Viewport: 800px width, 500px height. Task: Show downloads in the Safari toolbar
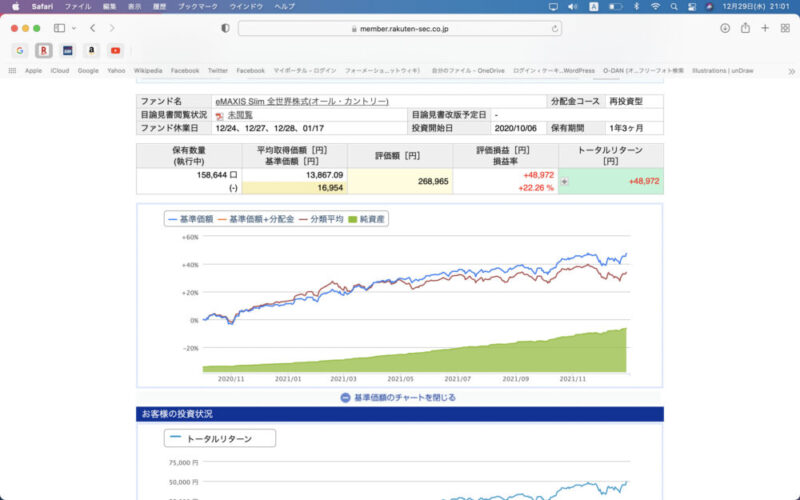point(725,28)
